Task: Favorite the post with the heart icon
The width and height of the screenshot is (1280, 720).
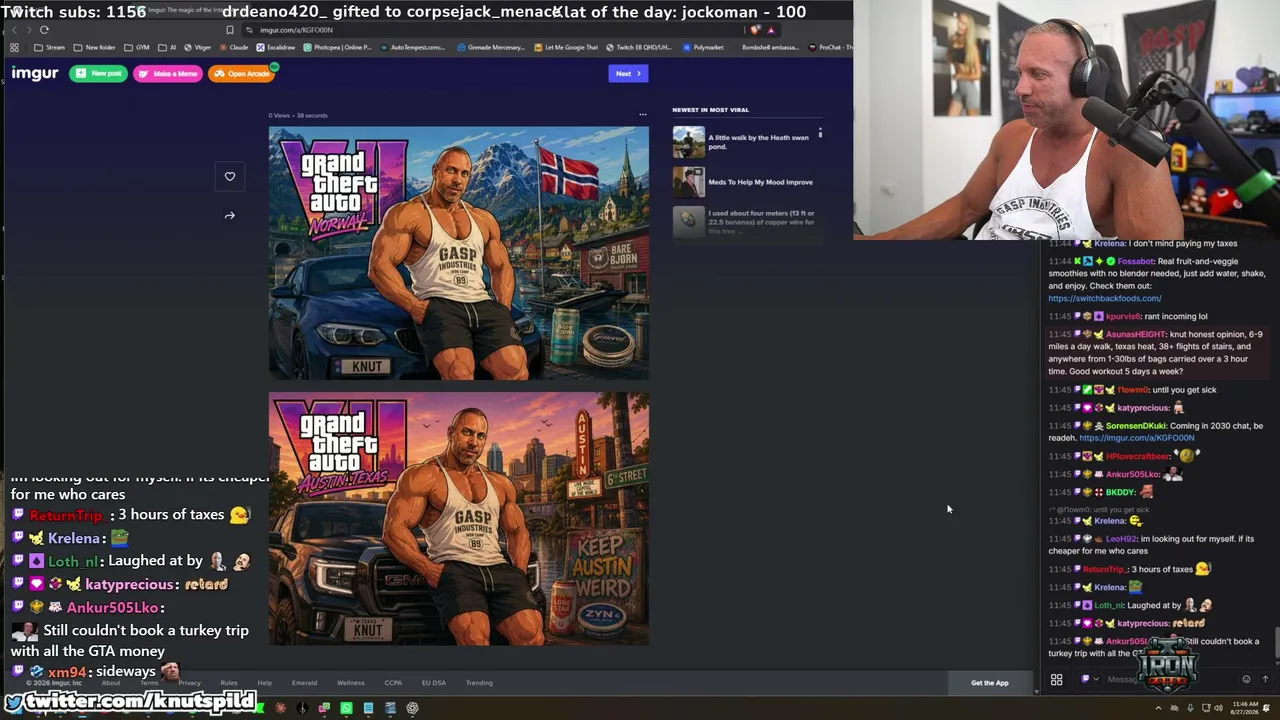Action: pos(230,176)
